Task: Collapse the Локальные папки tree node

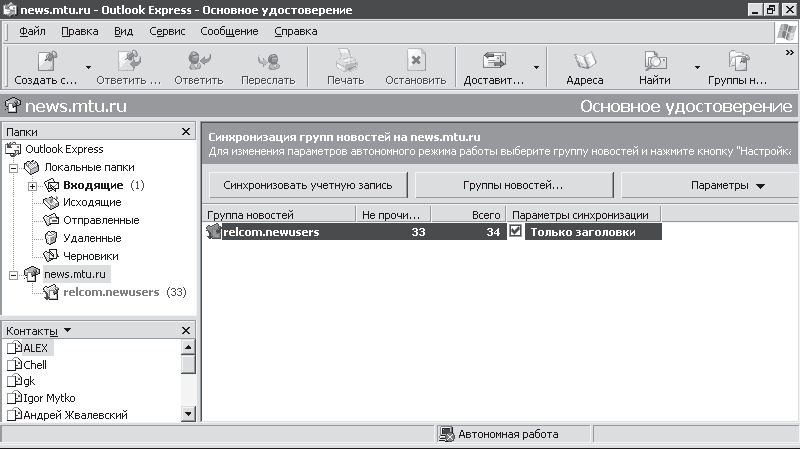Action: tap(14, 168)
